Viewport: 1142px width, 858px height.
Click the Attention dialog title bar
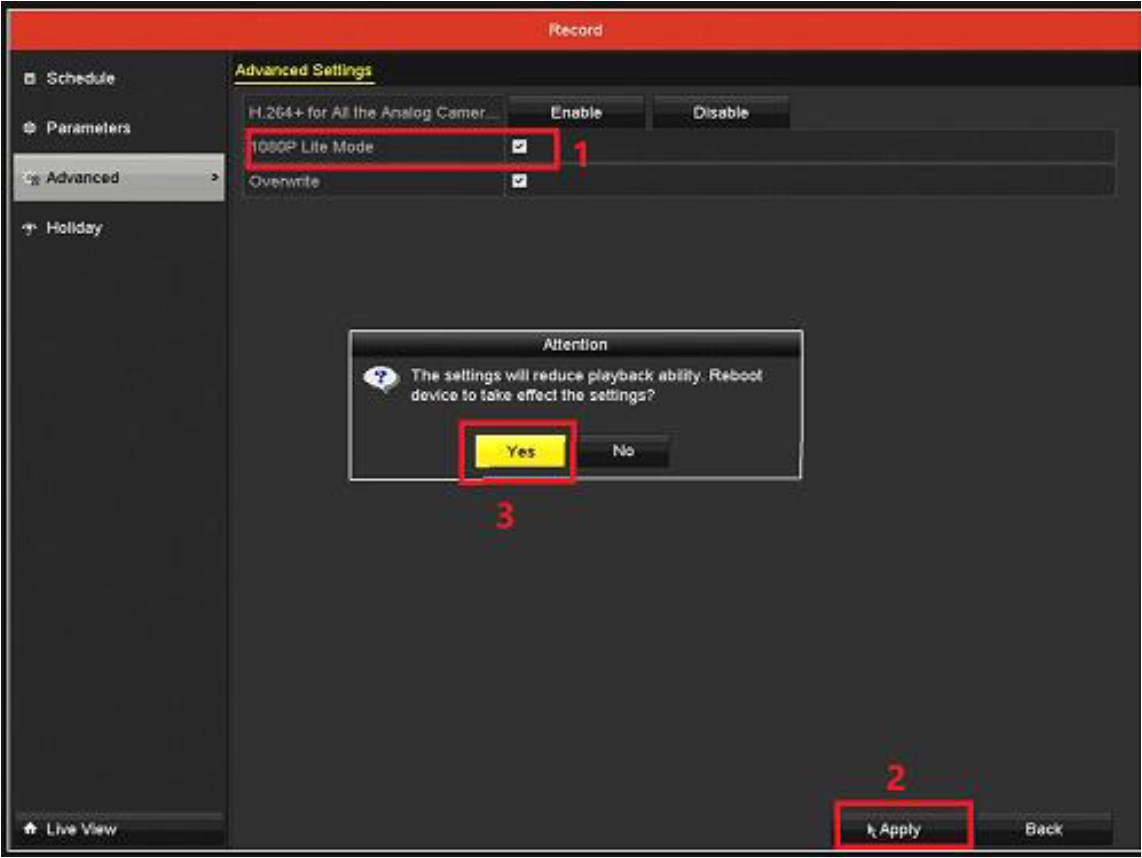tap(575, 345)
